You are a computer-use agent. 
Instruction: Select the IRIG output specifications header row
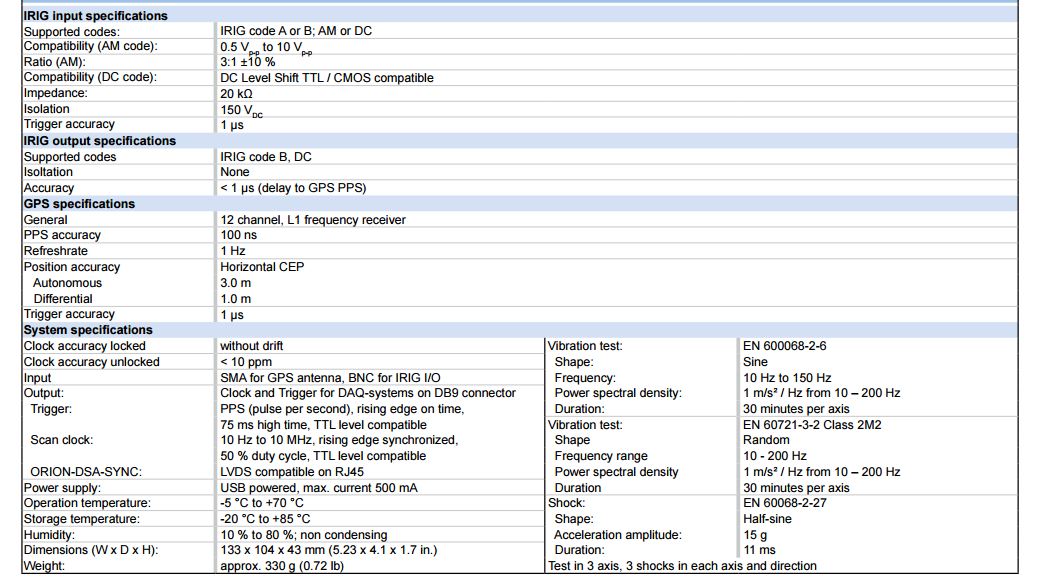[100, 141]
